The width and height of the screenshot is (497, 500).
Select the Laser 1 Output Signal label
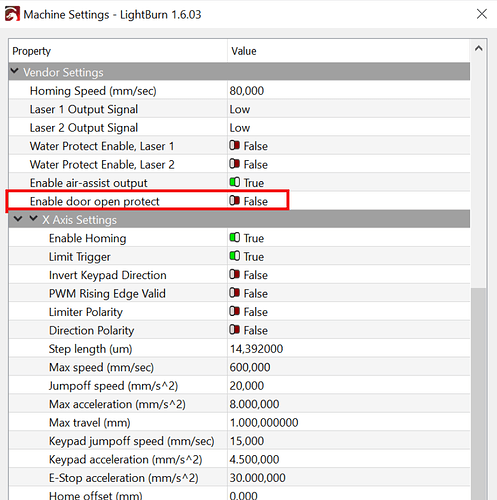click(84, 109)
